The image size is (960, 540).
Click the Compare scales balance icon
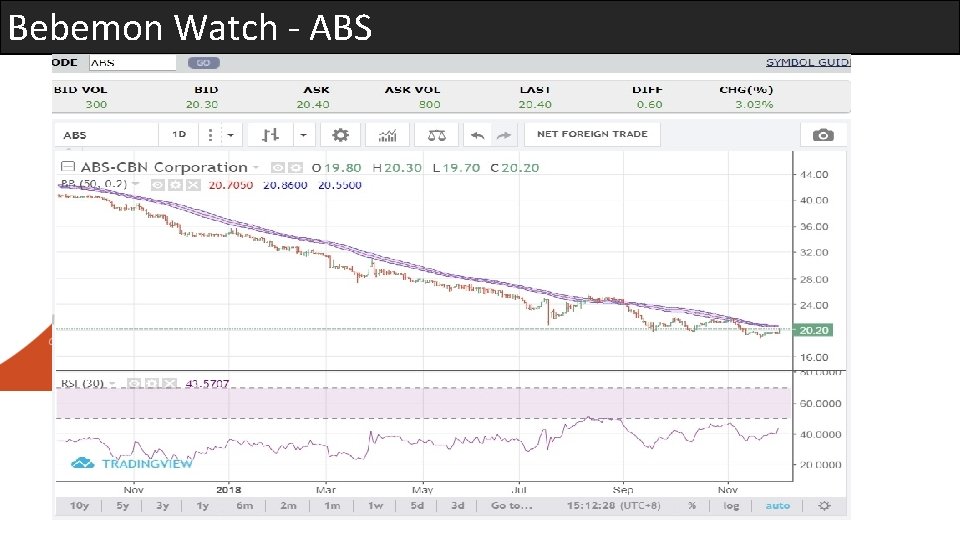tap(437, 135)
